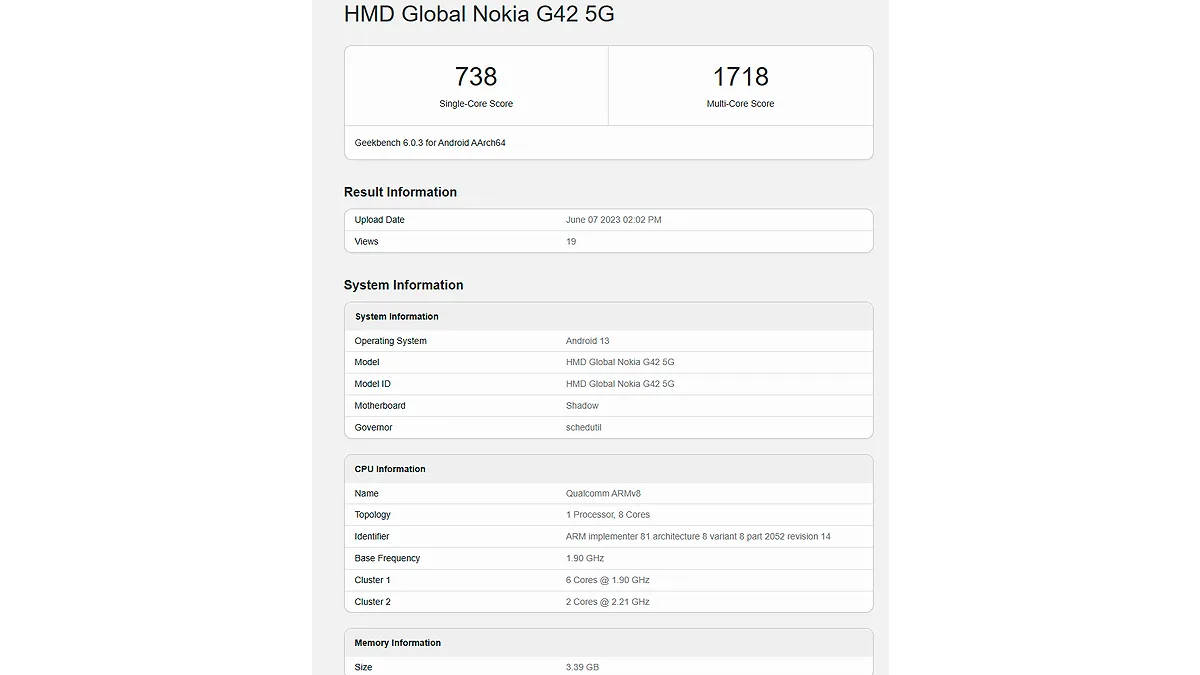Click the Upload Date row value
This screenshot has height=675, width=1200.
(613, 220)
